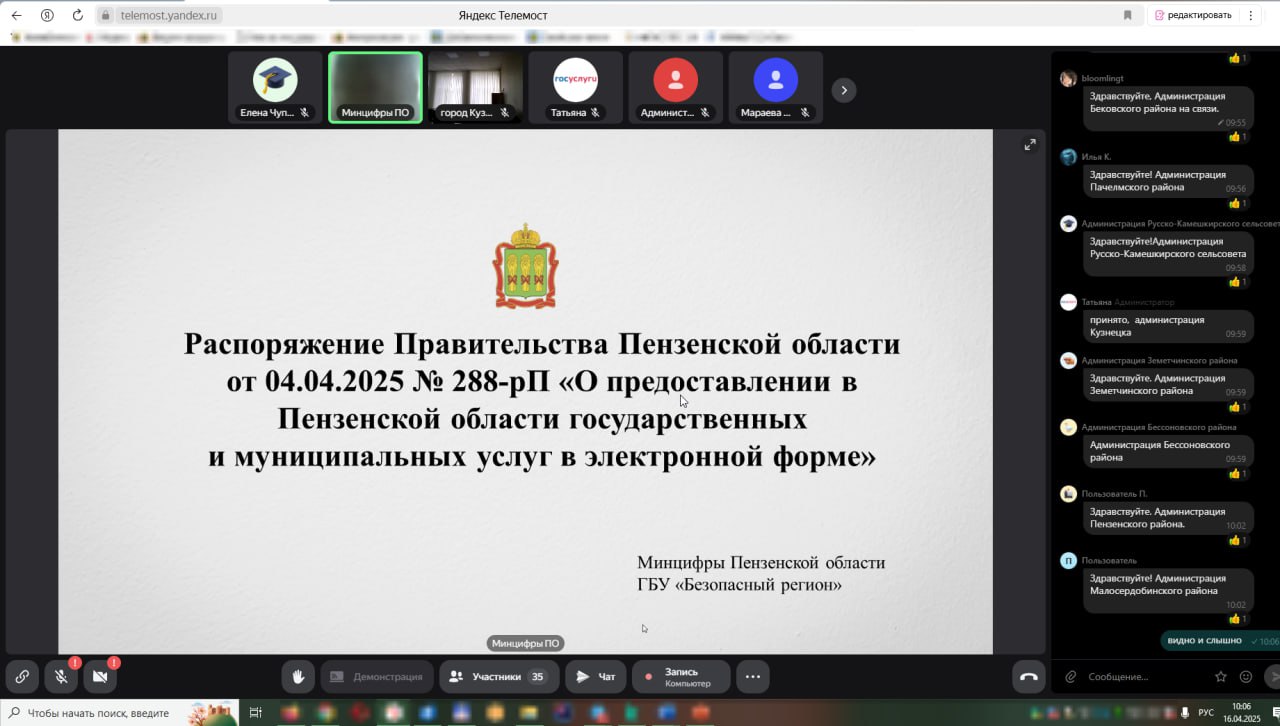Screen dimensions: 1280x726
Task: Select the Татьяна participant thumbnail
Action: [x=575, y=87]
